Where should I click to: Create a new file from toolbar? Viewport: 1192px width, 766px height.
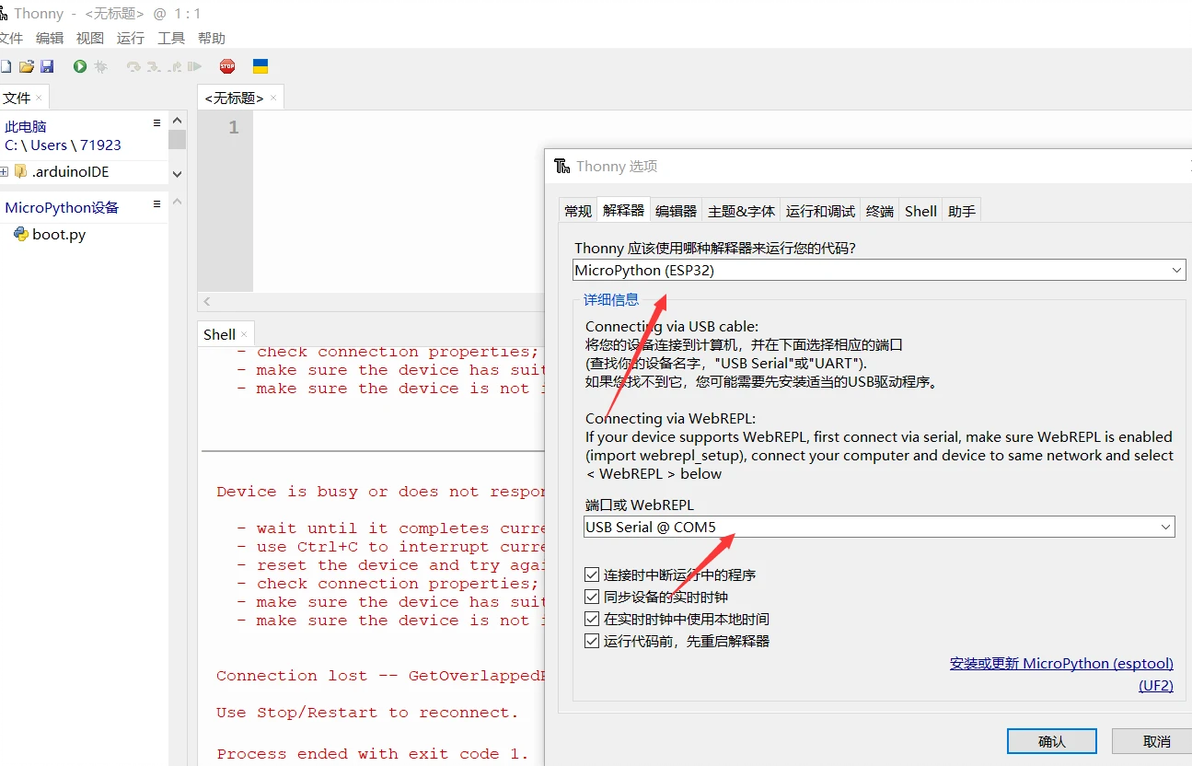tap(5, 67)
